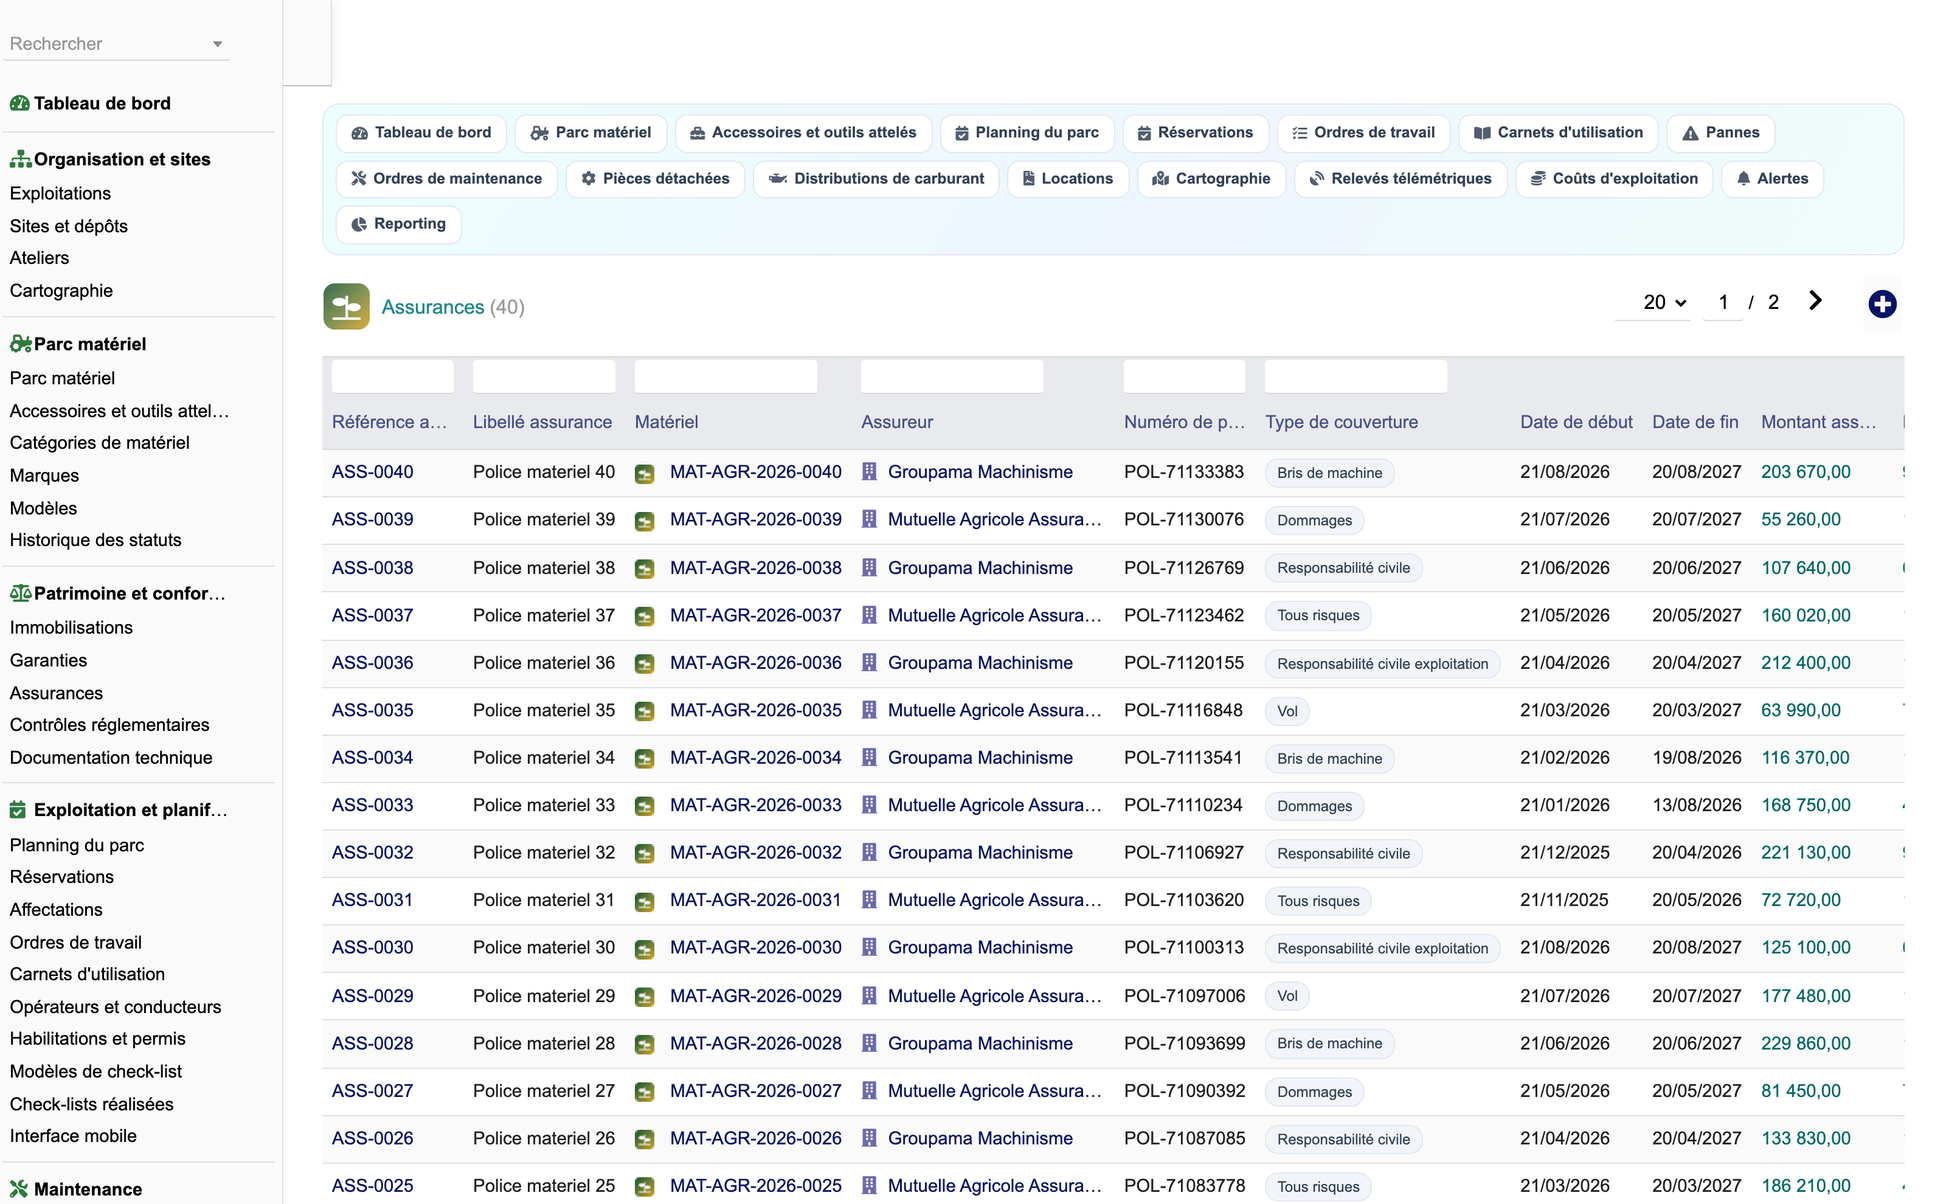This screenshot has width=1946, height=1204.
Task: Click the Parc matériel sidebar tractor icon
Action: click(x=20, y=344)
